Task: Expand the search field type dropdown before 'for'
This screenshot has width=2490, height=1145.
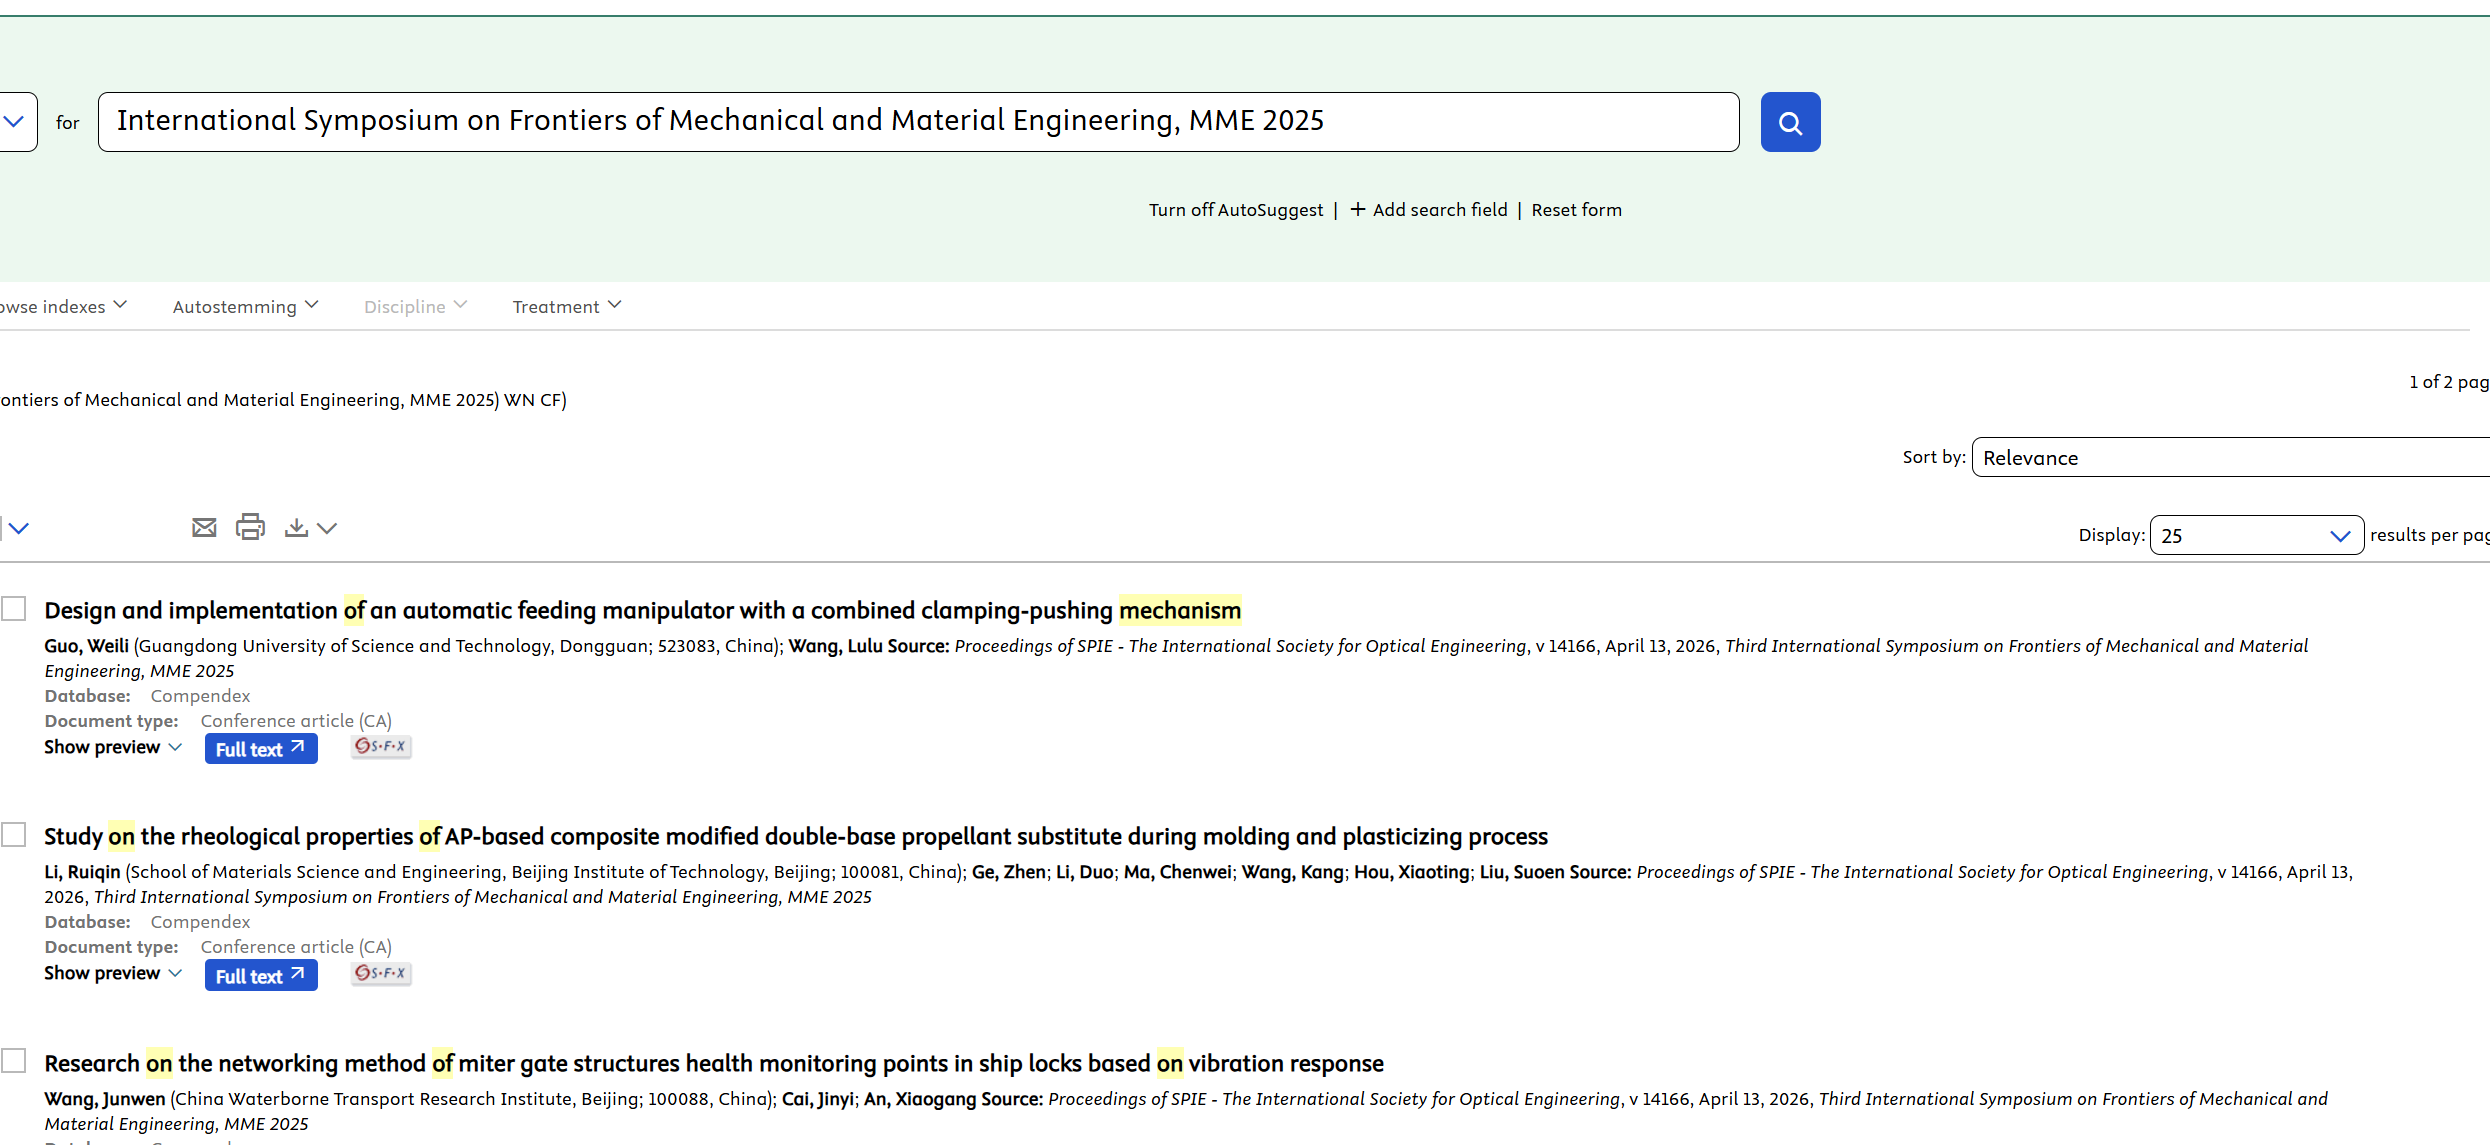Action: [14, 122]
